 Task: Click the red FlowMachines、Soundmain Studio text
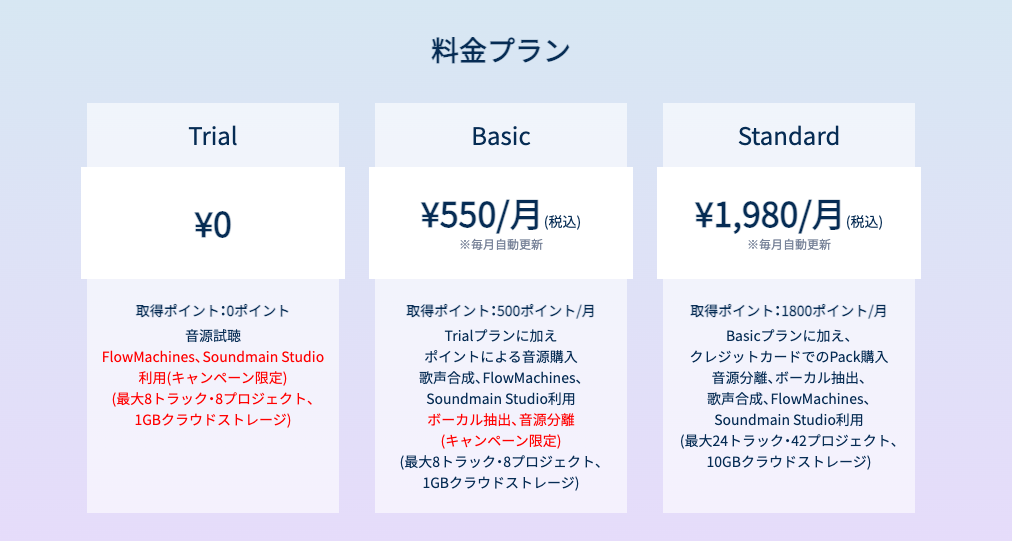tap(213, 357)
